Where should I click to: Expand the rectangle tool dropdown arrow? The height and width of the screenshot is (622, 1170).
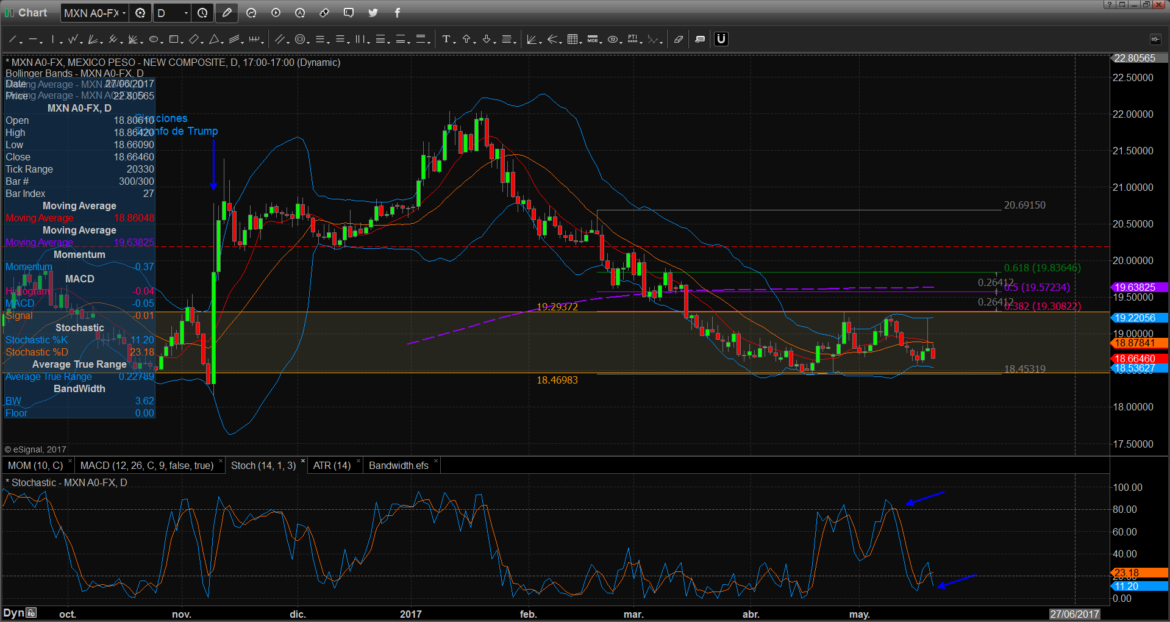[x=182, y=42]
